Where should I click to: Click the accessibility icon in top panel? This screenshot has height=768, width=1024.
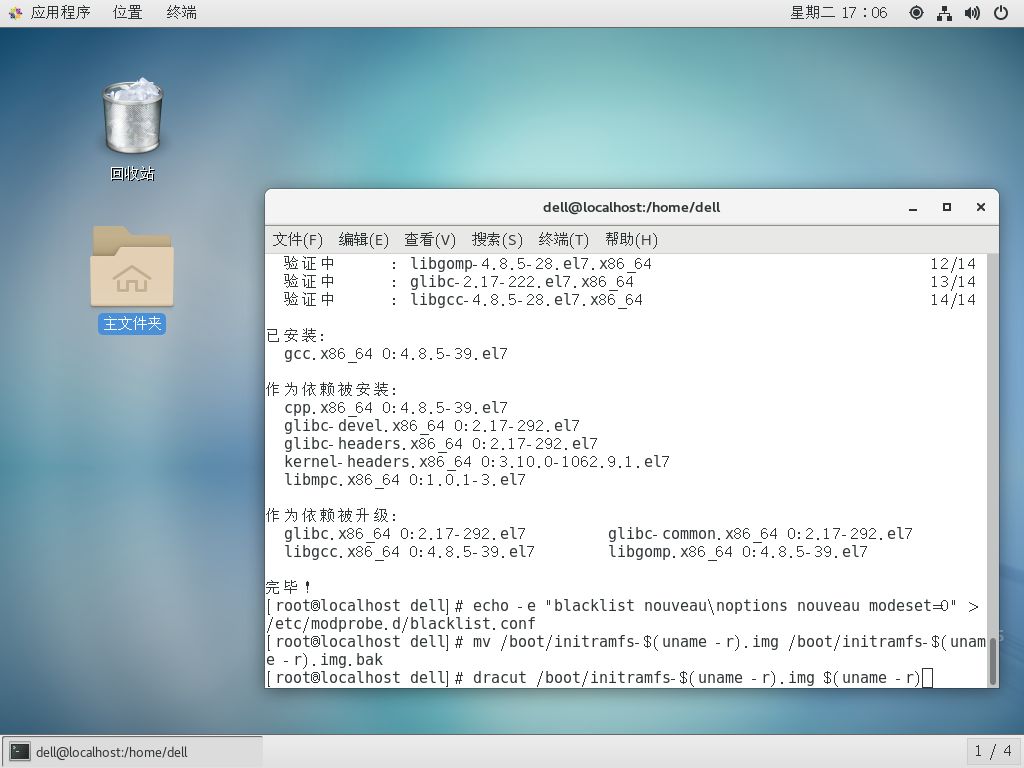point(916,12)
